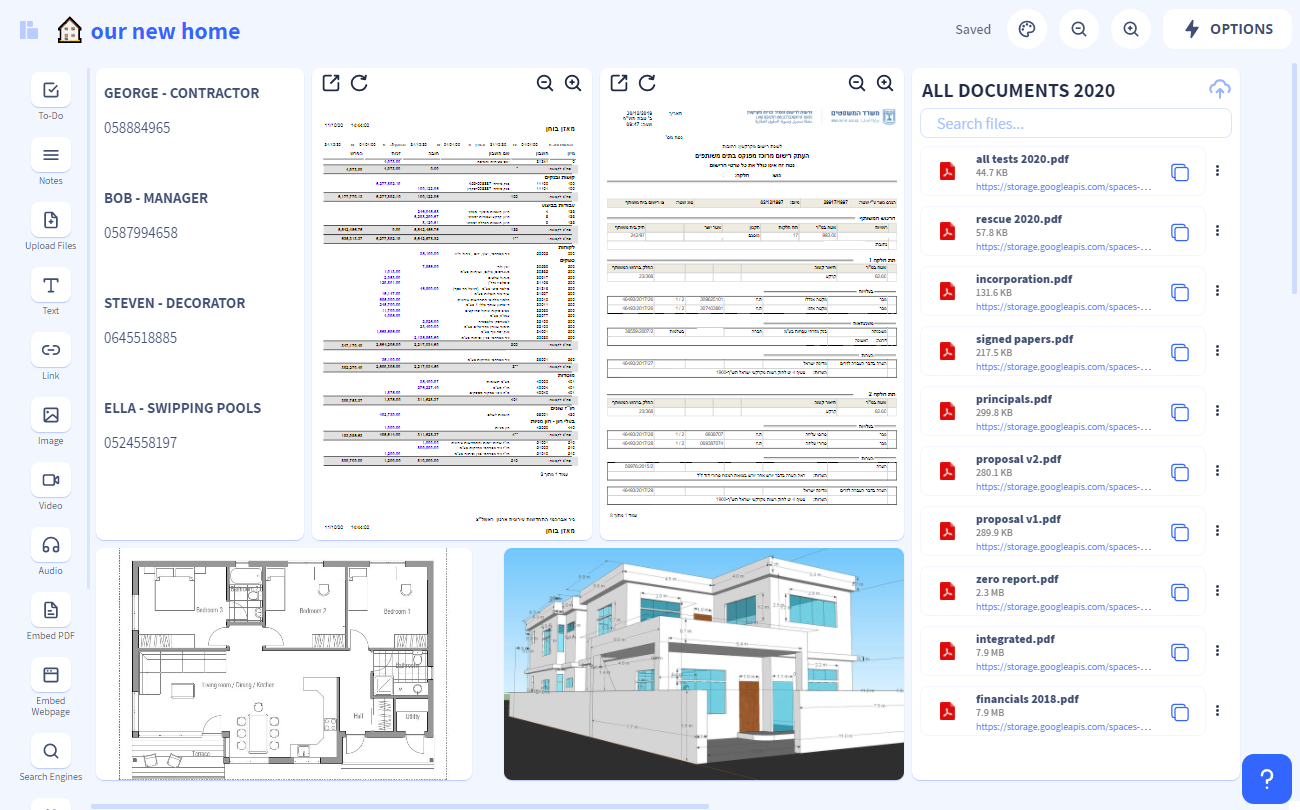This screenshot has width=1300, height=810.
Task: Open the theme palette icon
Action: click(1027, 29)
